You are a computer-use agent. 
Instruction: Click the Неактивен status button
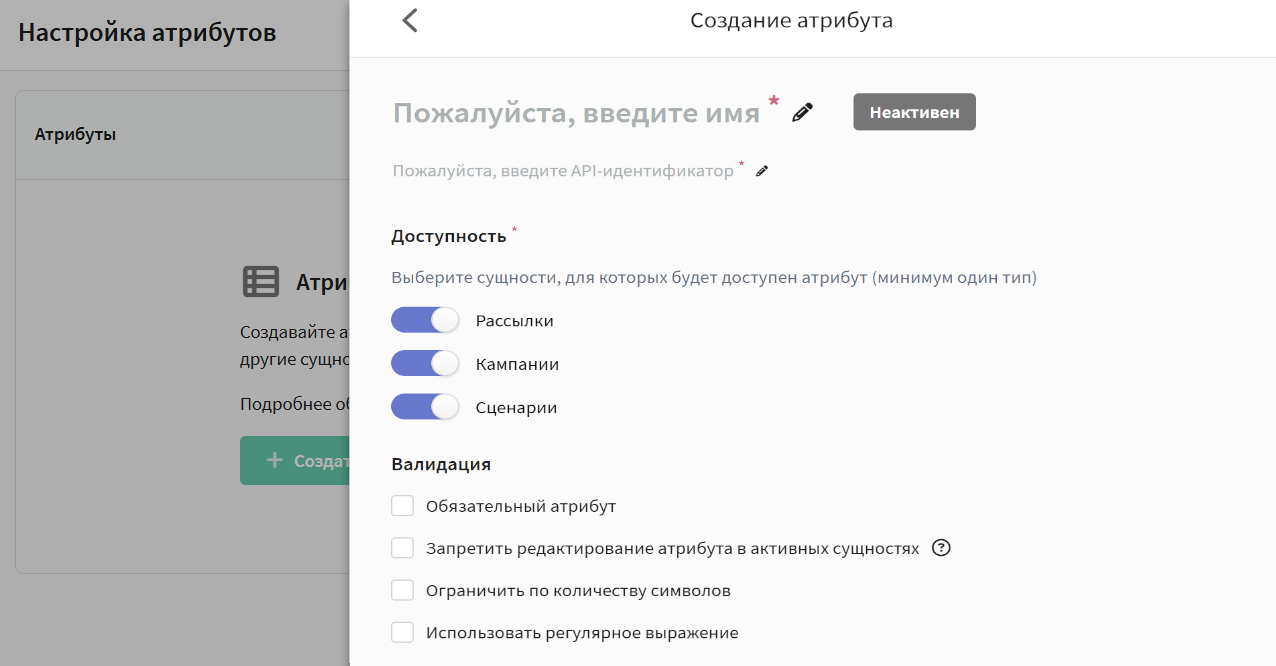(x=914, y=112)
